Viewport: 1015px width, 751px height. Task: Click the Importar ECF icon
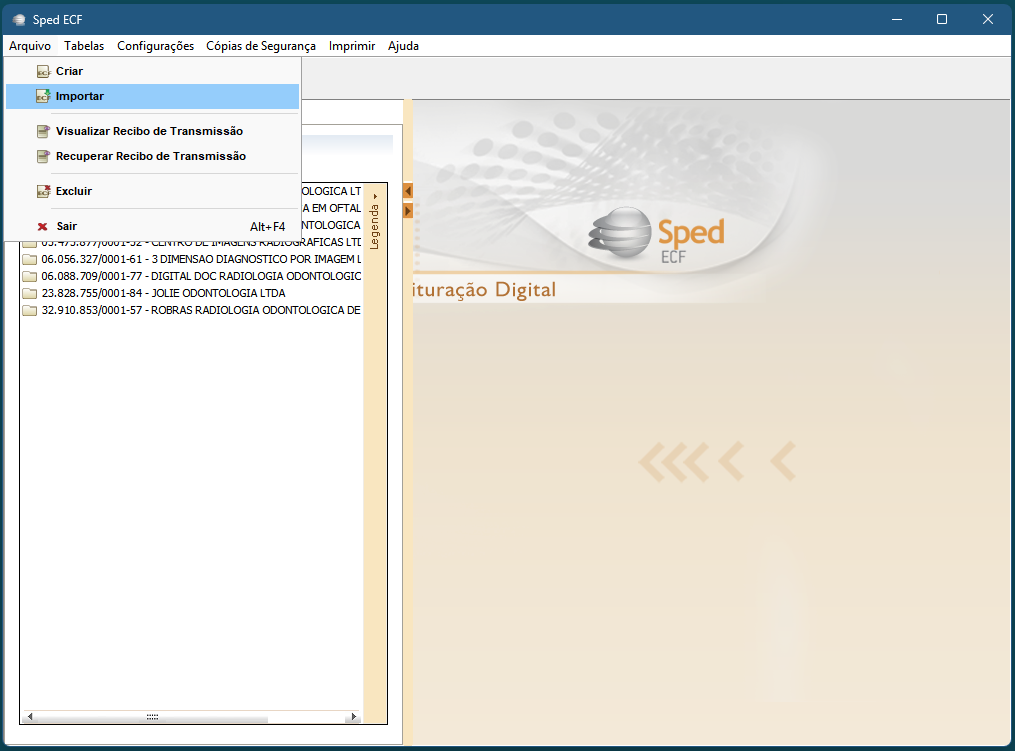click(x=43, y=96)
